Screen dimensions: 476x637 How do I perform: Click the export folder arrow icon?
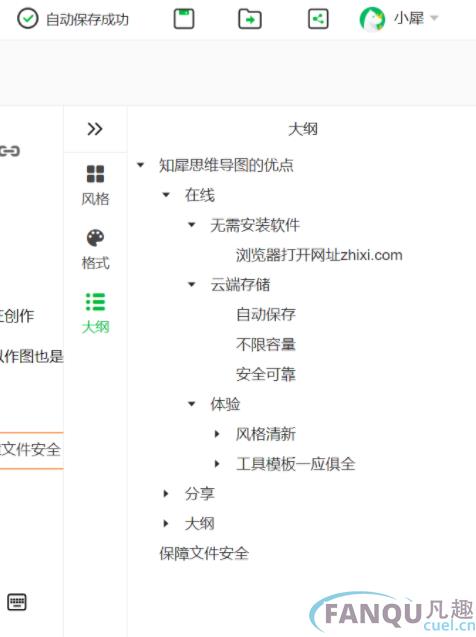(250, 19)
